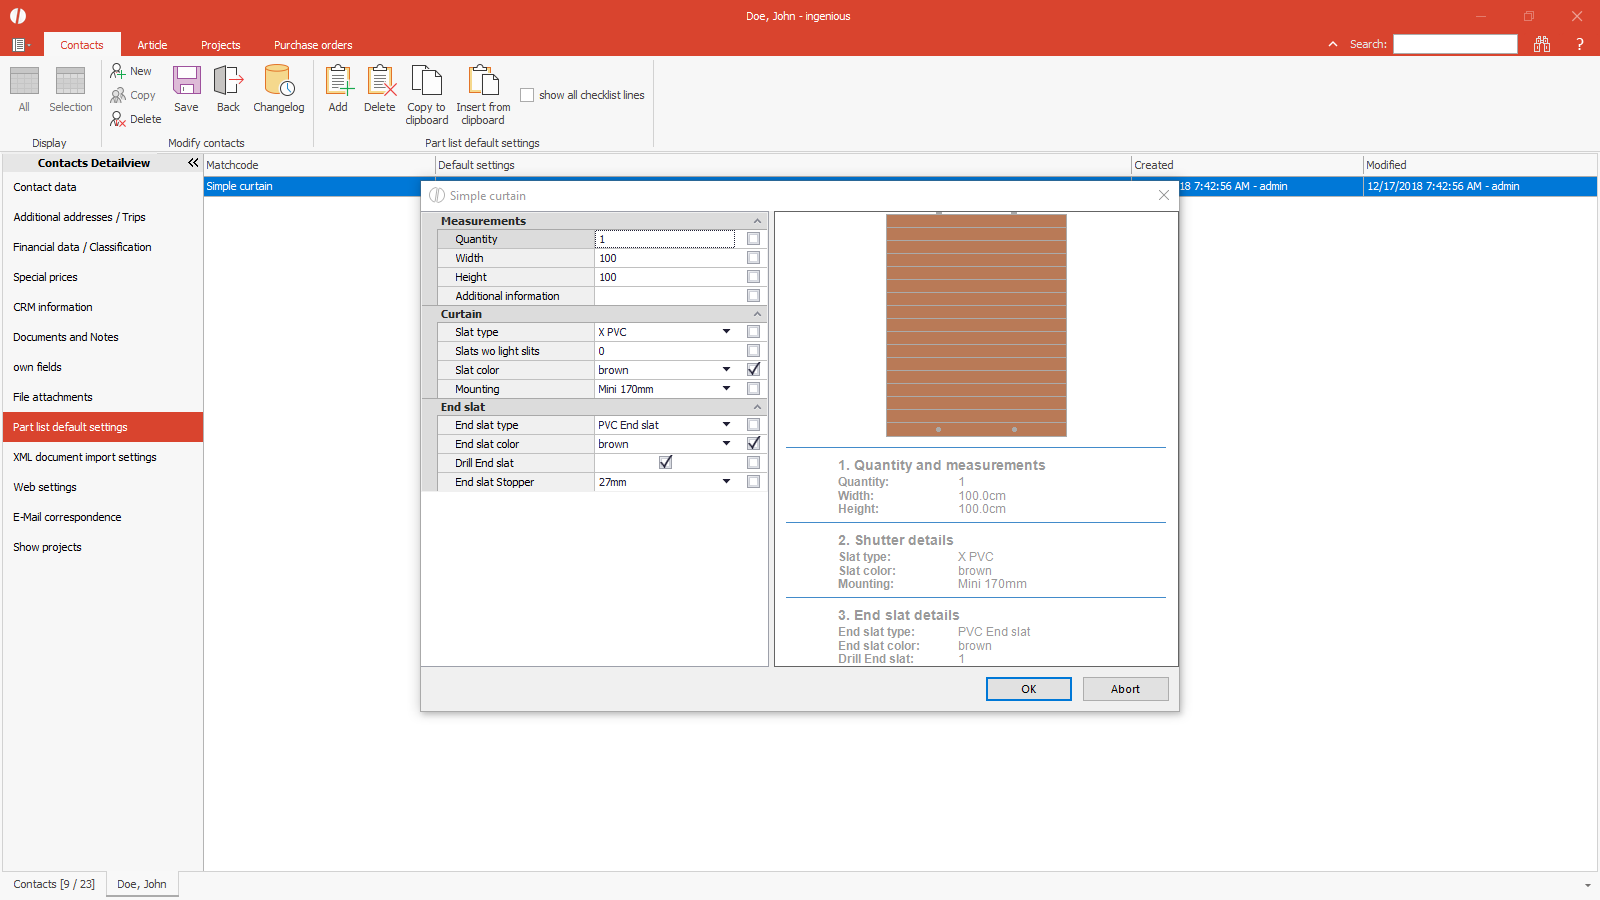Open the Slat type dropdown
Image resolution: width=1600 pixels, height=900 pixels.
(x=726, y=332)
